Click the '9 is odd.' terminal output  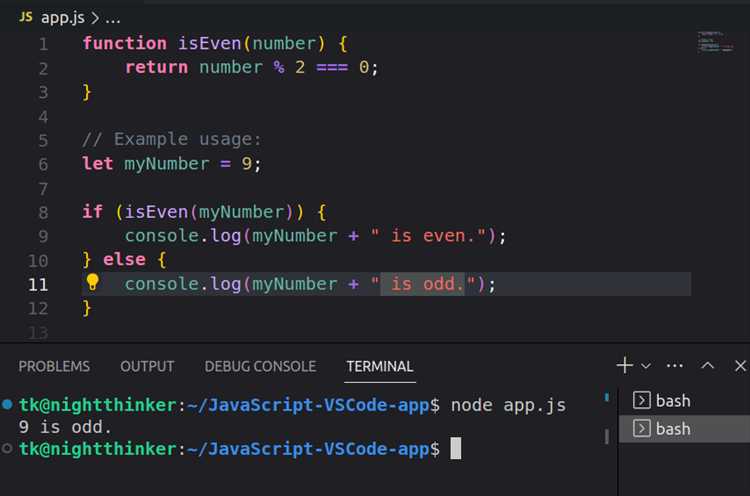click(65, 427)
